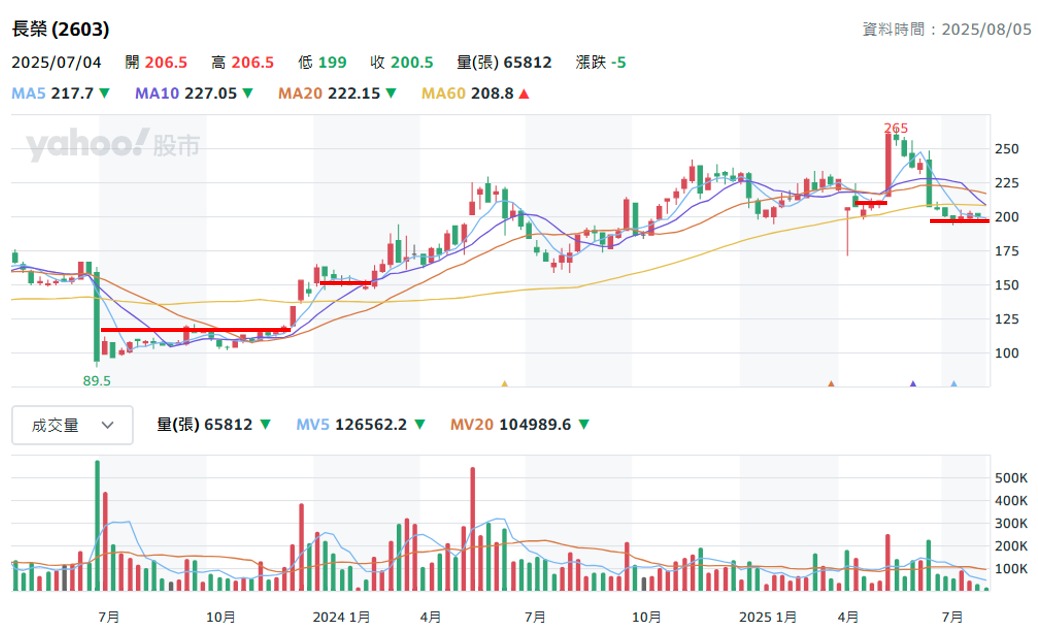The width and height of the screenshot is (1038, 625).
Task: Click the 125 price axis label
Action: [x=1007, y=319]
